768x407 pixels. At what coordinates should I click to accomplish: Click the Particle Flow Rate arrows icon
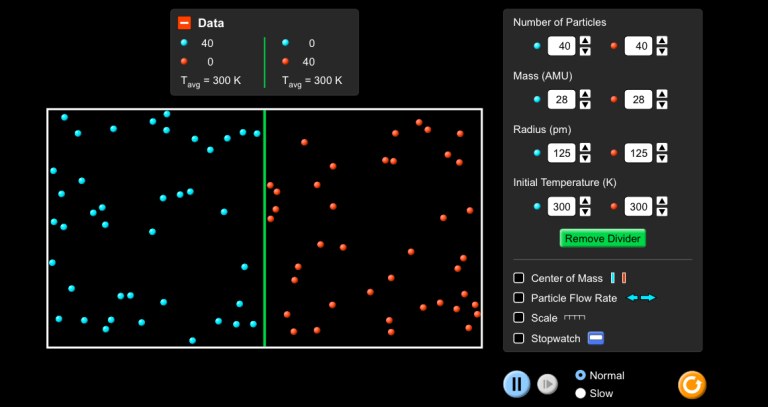[x=641, y=298]
